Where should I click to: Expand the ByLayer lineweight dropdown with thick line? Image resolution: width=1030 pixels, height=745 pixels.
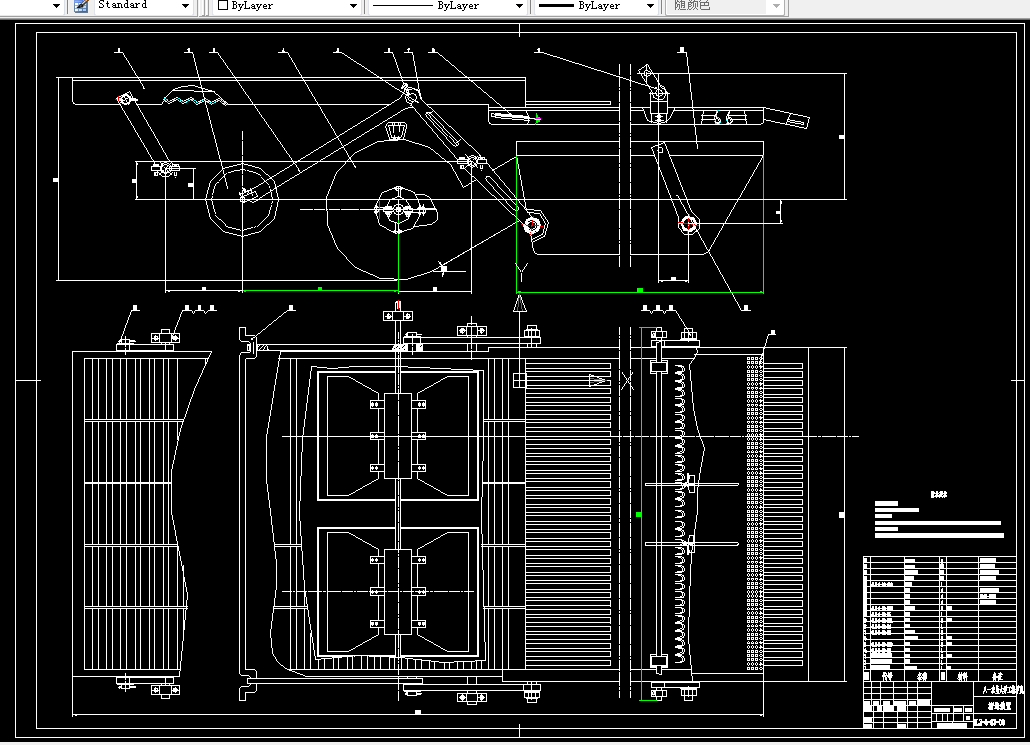click(650, 6)
